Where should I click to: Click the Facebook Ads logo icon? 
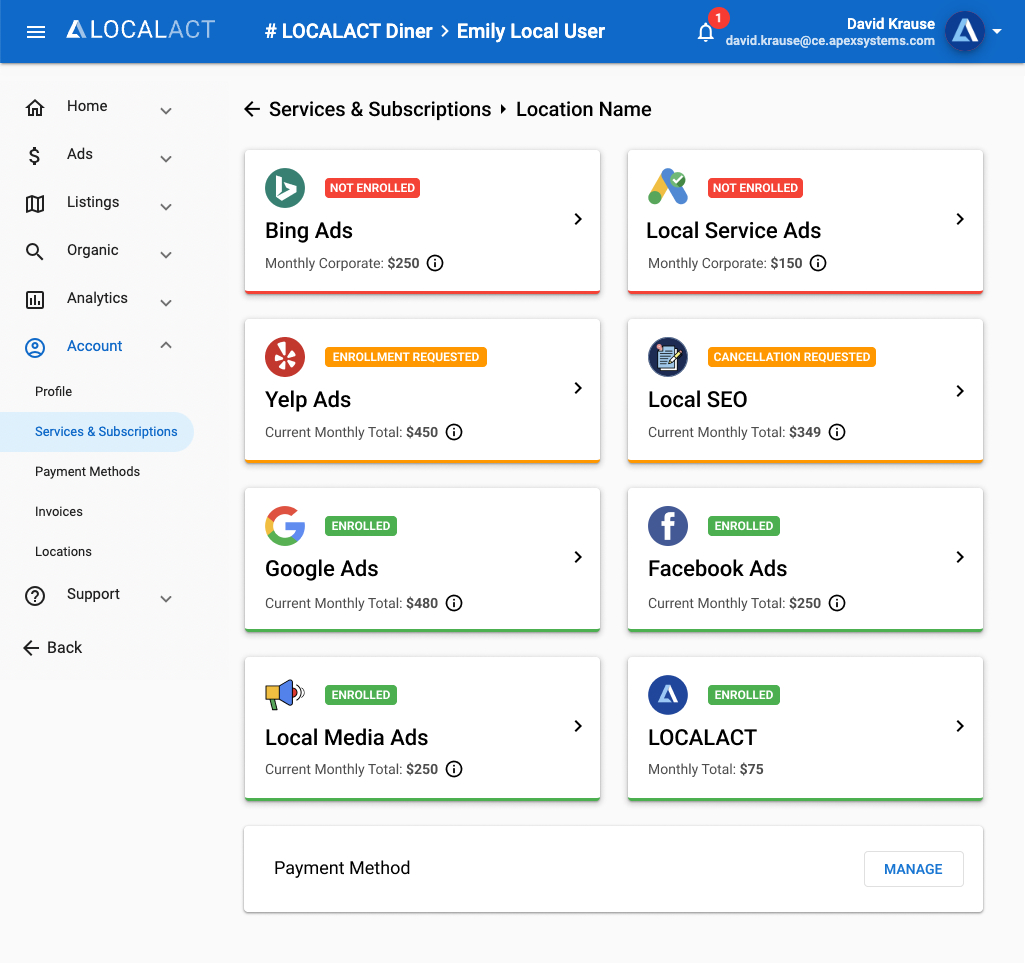(x=668, y=526)
